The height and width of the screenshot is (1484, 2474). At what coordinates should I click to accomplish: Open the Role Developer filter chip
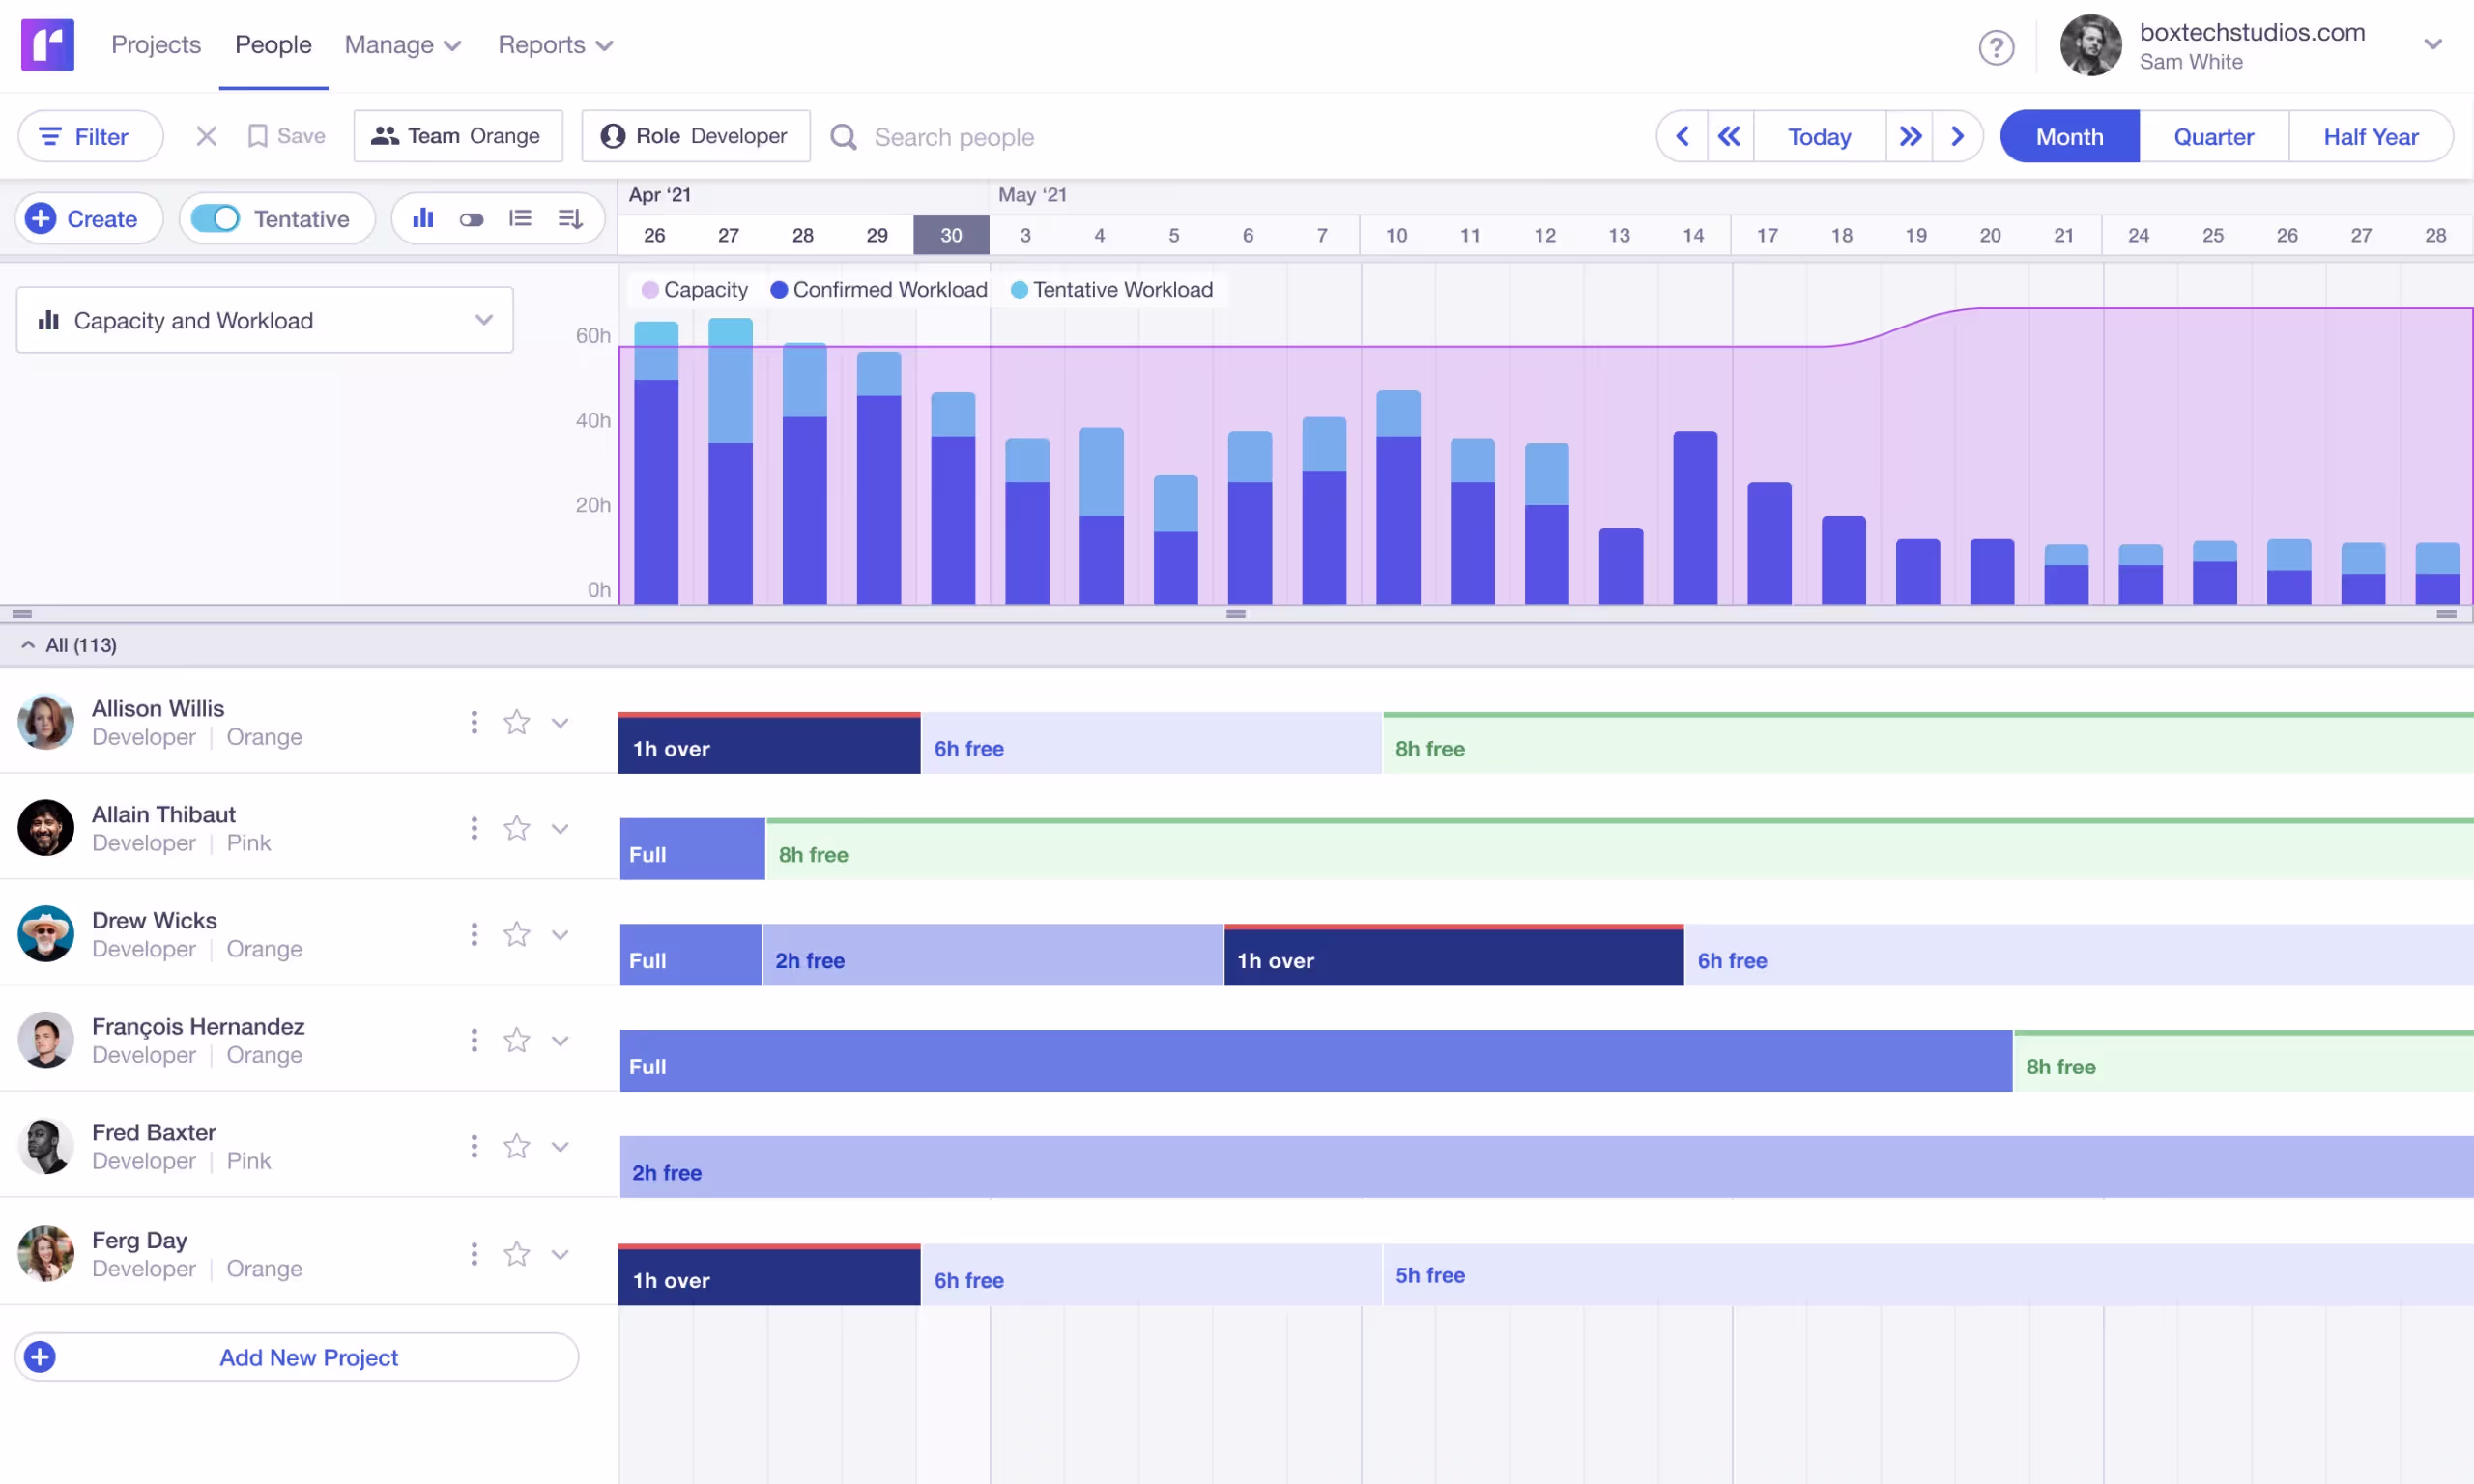(695, 136)
